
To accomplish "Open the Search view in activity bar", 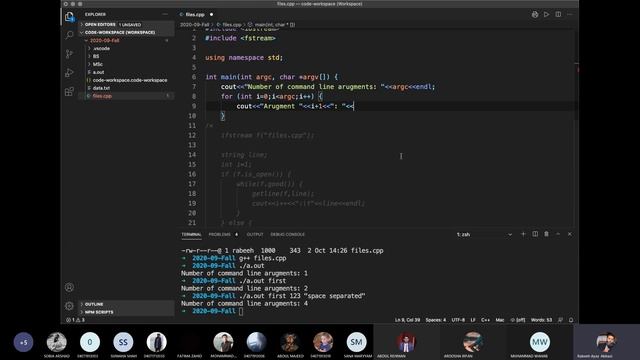I will coord(69,35).
